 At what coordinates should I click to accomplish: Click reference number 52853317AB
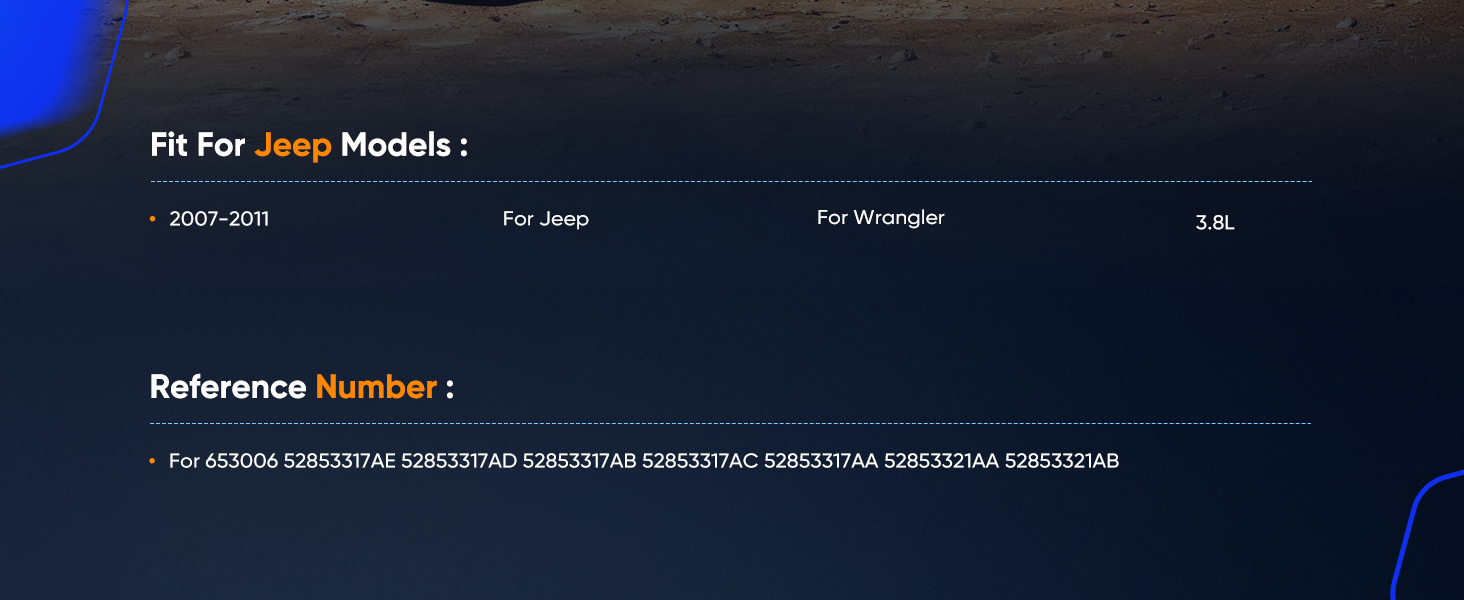[x=580, y=461]
